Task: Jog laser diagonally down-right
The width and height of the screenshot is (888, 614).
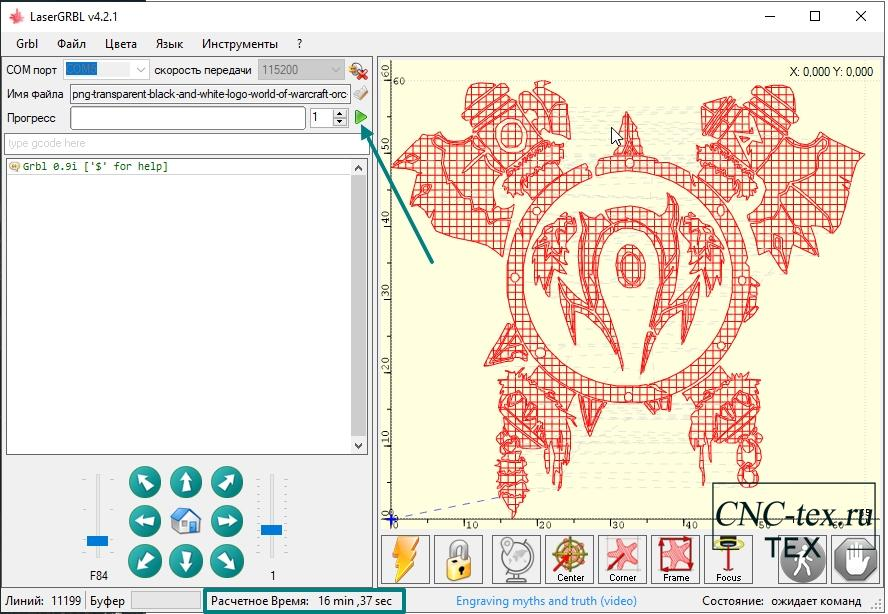Action: click(227, 560)
